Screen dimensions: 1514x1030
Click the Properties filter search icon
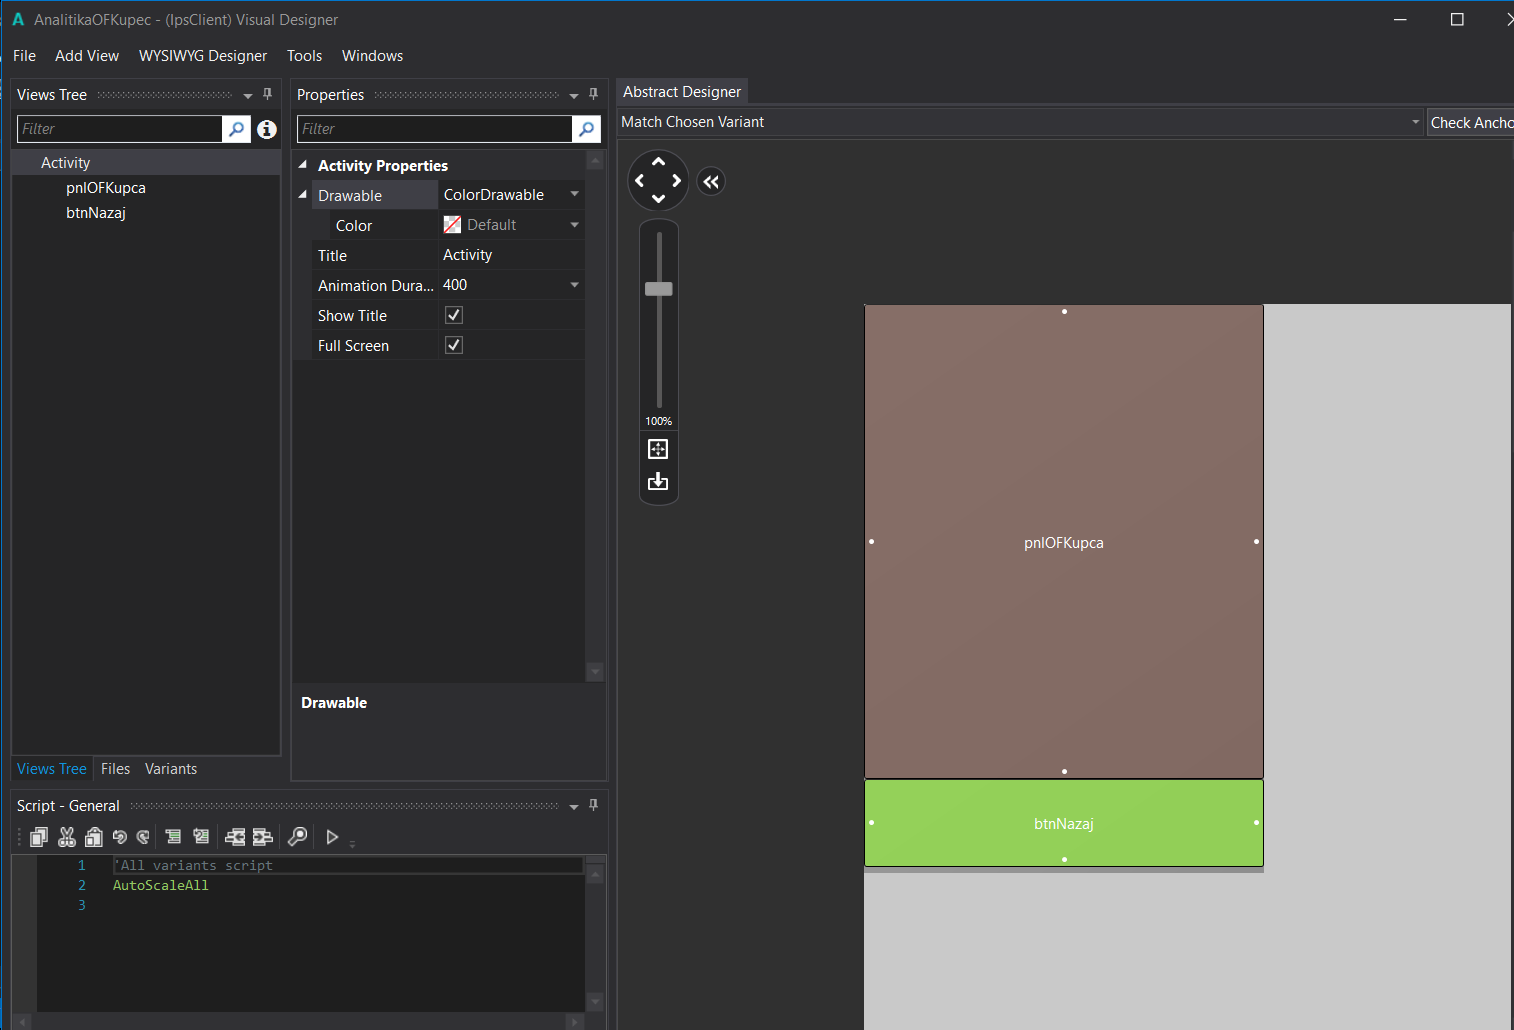click(587, 129)
